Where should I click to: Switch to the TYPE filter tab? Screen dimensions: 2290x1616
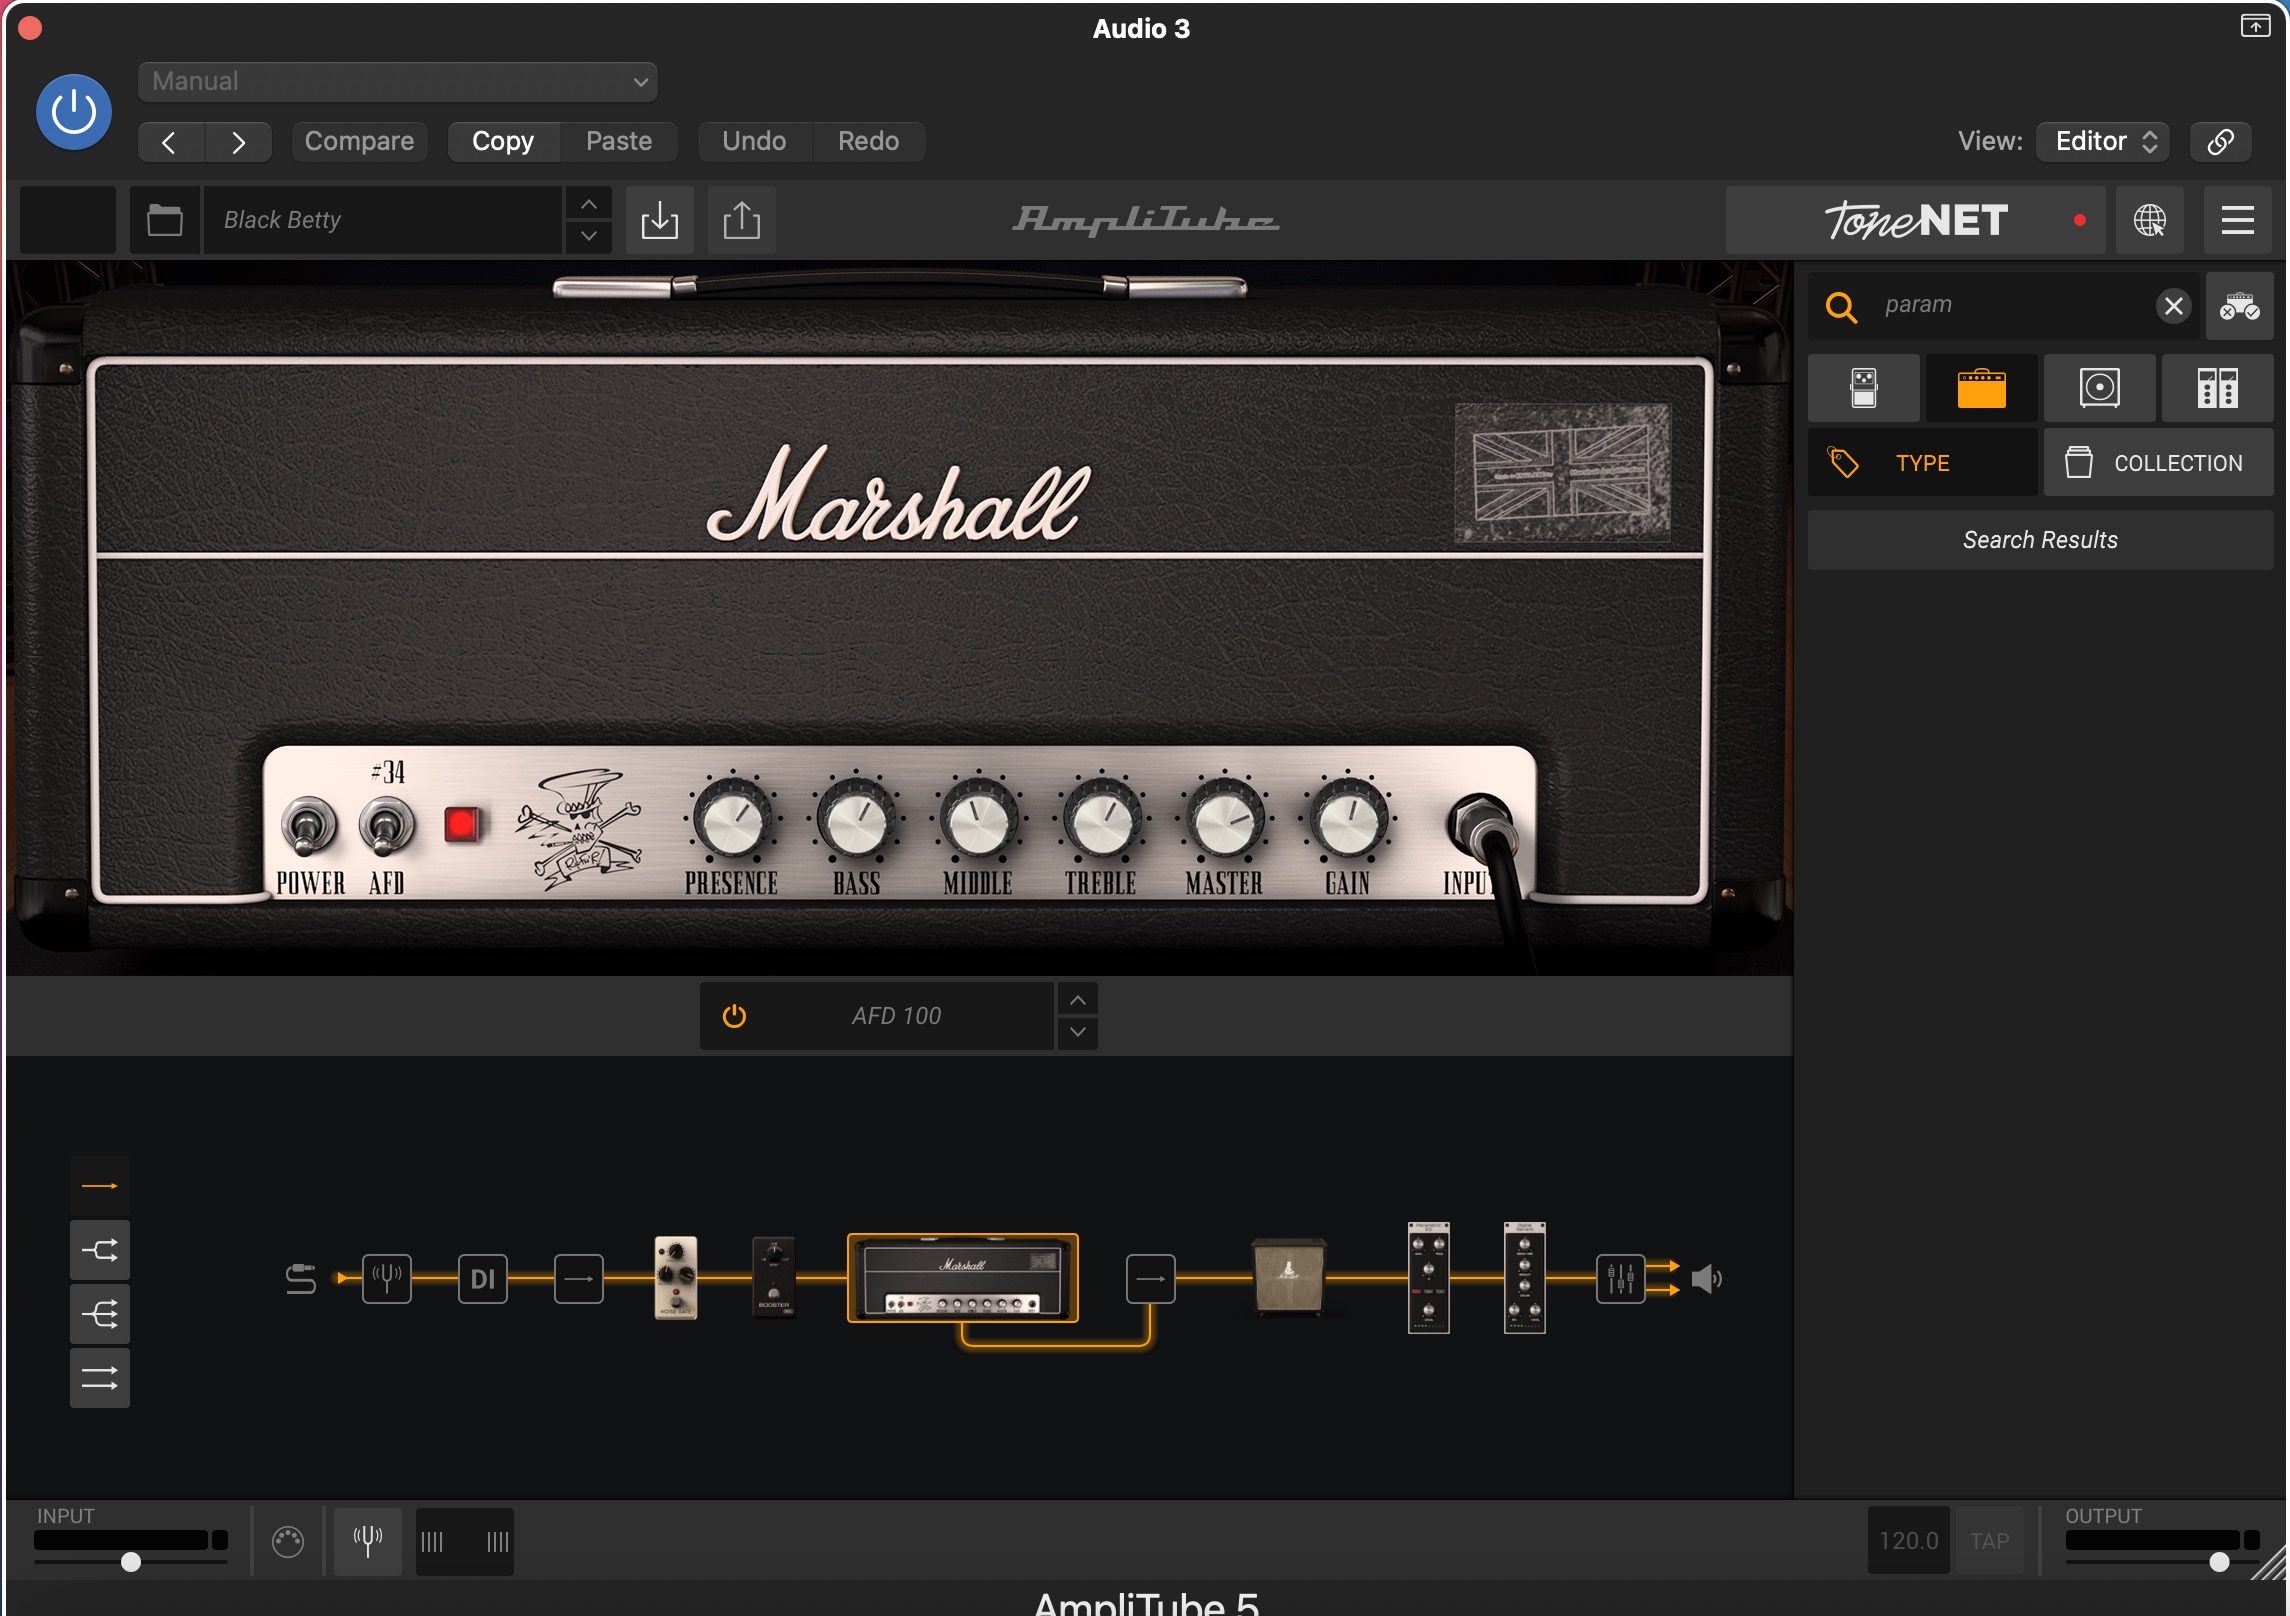click(x=1922, y=463)
